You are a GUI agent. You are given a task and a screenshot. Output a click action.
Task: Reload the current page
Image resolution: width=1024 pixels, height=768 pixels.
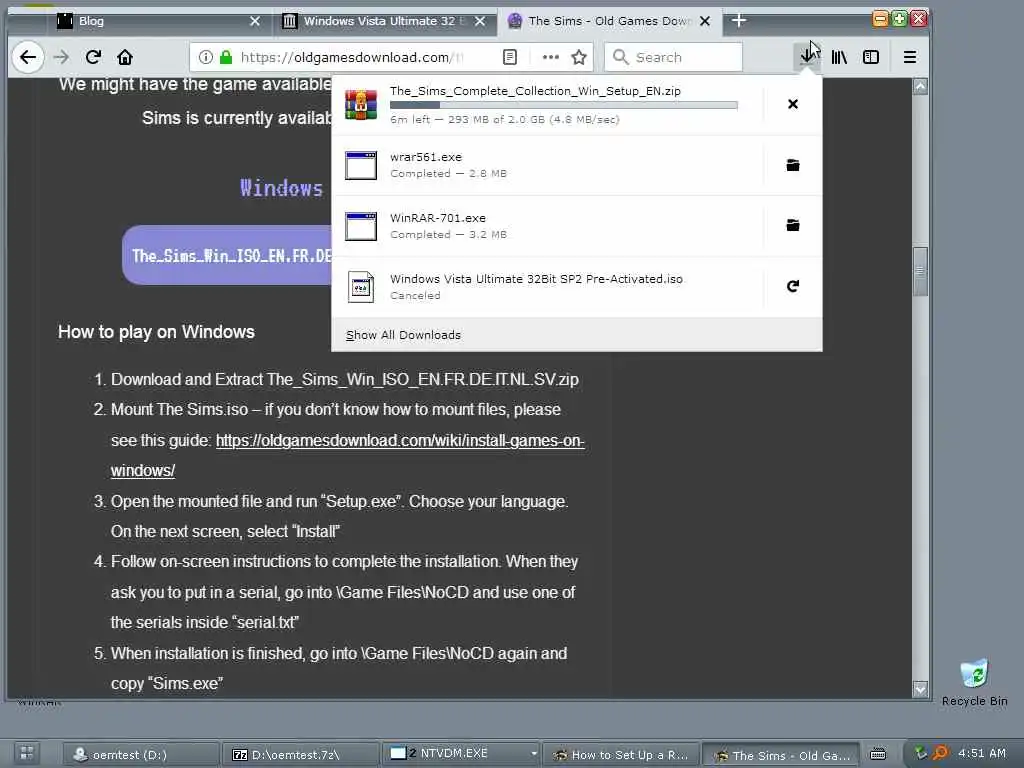[93, 57]
